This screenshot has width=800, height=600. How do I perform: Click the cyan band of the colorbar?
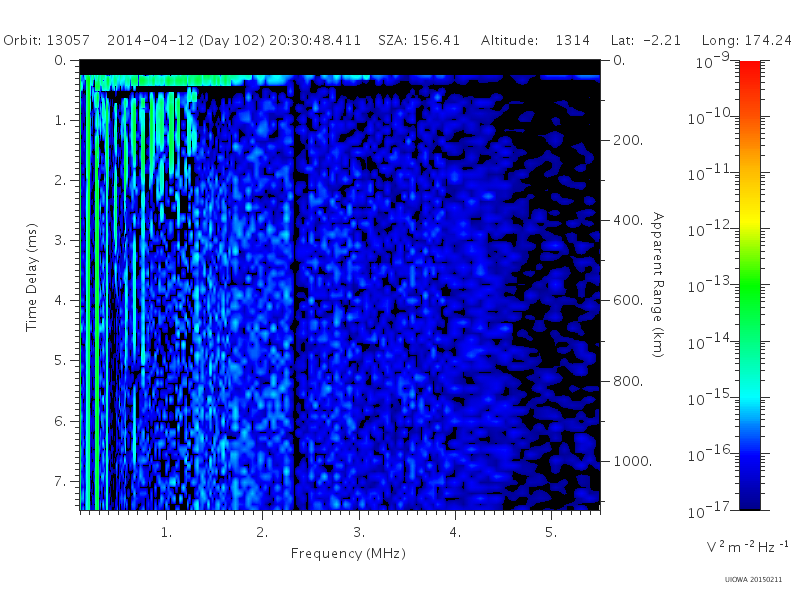pos(750,395)
